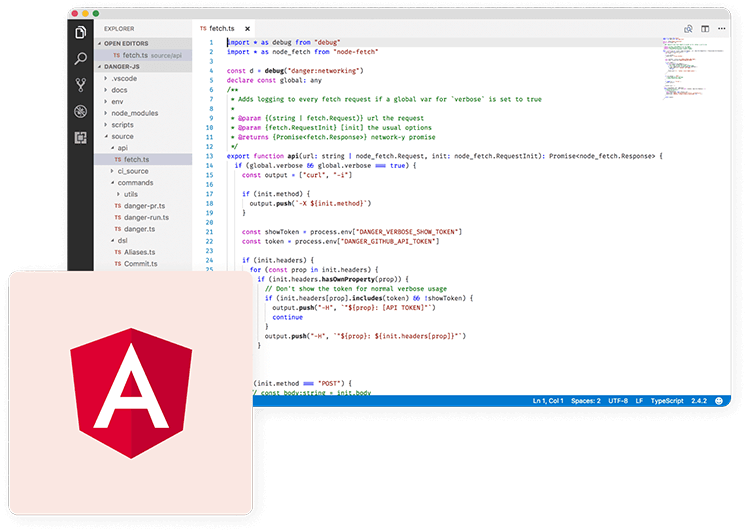Open the Extensions view
This screenshot has width=747, height=531.
(x=81, y=138)
